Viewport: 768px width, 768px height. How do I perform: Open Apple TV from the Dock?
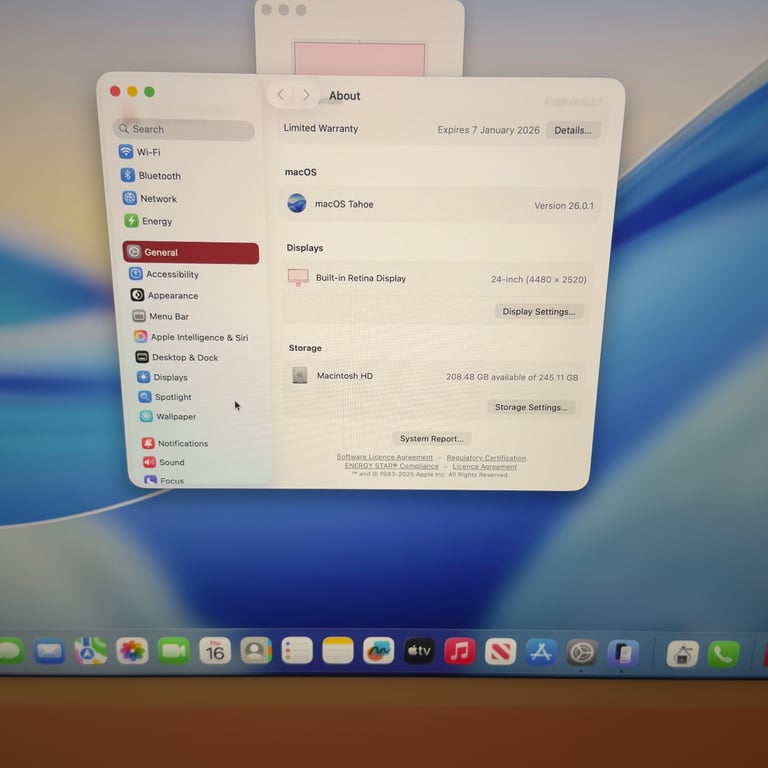click(419, 651)
